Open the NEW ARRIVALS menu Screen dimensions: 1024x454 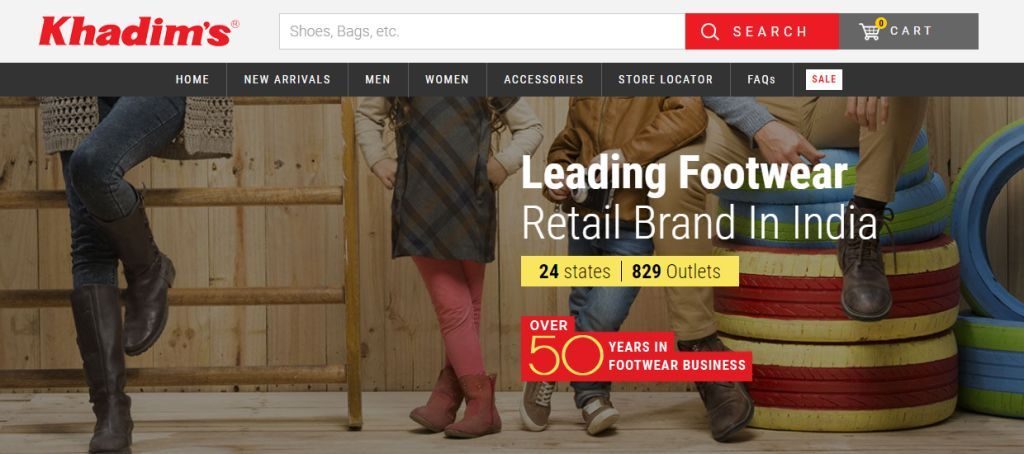(287, 80)
